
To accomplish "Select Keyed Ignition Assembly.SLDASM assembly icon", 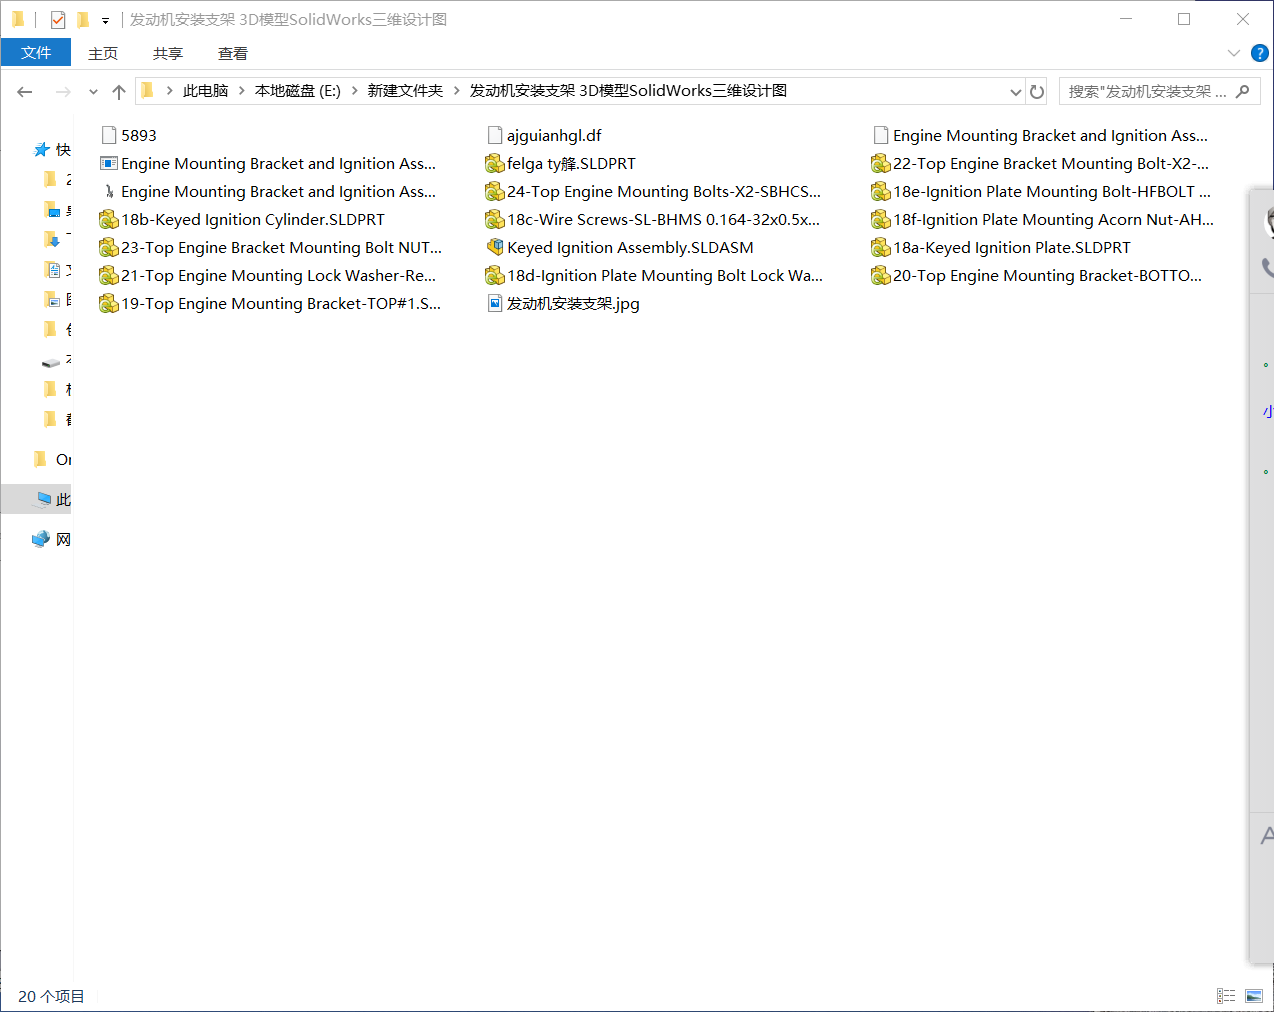I will (x=494, y=247).
